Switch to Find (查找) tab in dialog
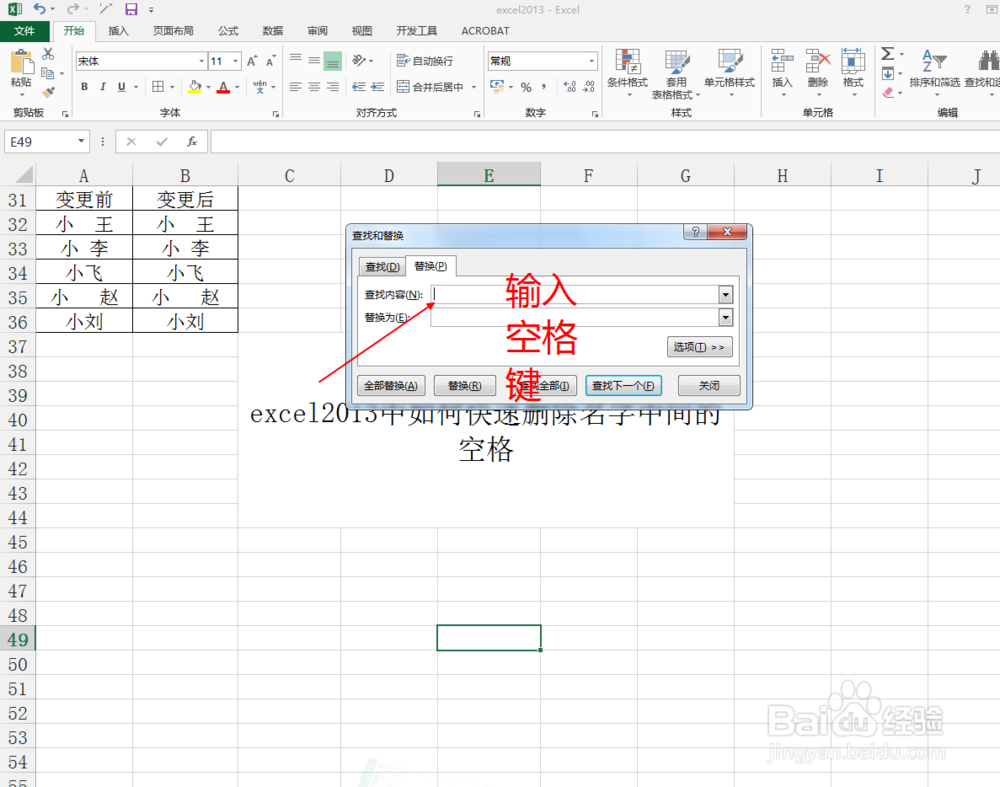 (382, 267)
